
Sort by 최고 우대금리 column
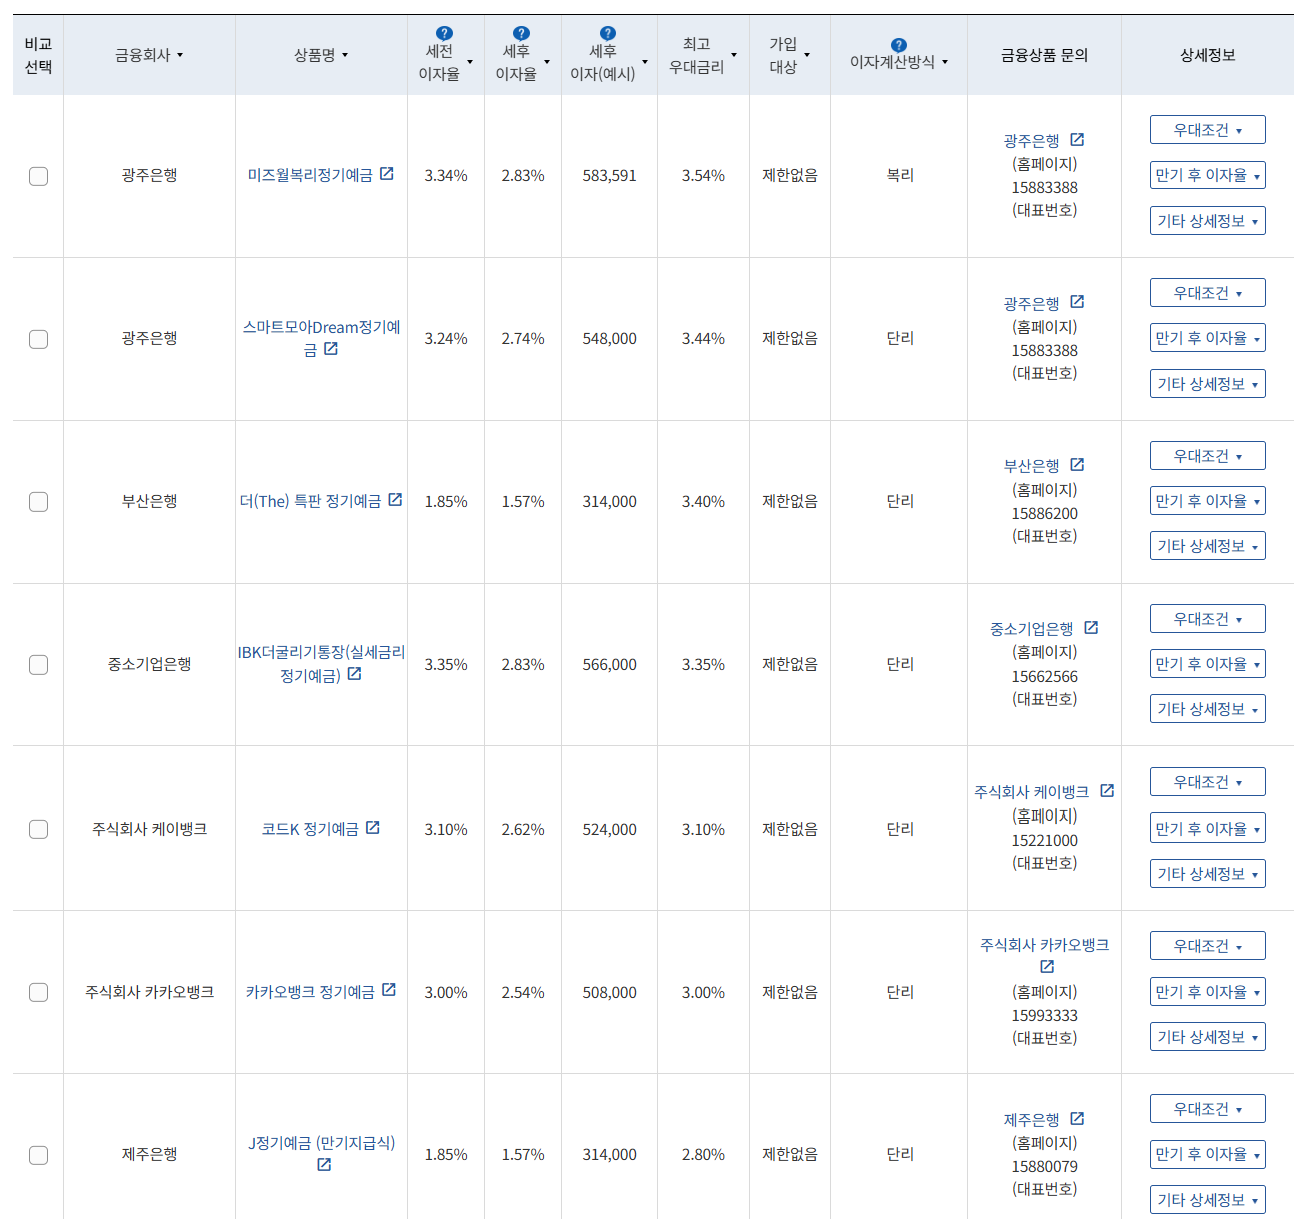click(x=703, y=55)
